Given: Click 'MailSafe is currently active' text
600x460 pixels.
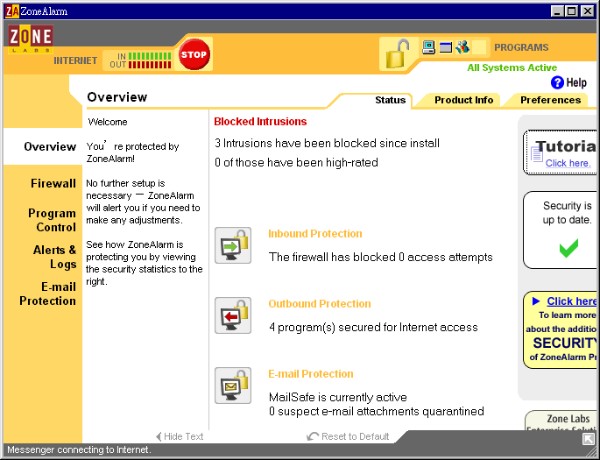Looking at the screenshot, I should pos(338,397).
